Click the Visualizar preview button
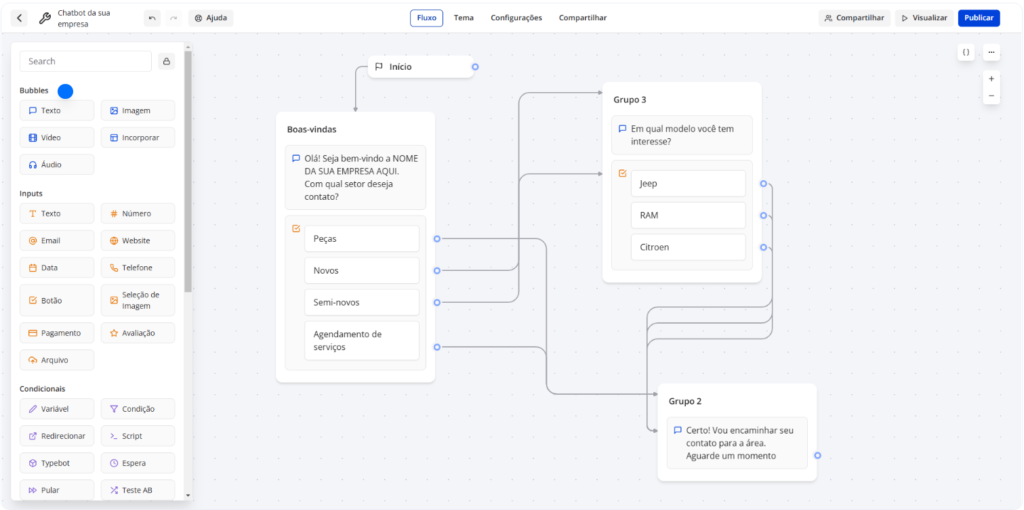The image size is (1024, 510). tap(924, 18)
